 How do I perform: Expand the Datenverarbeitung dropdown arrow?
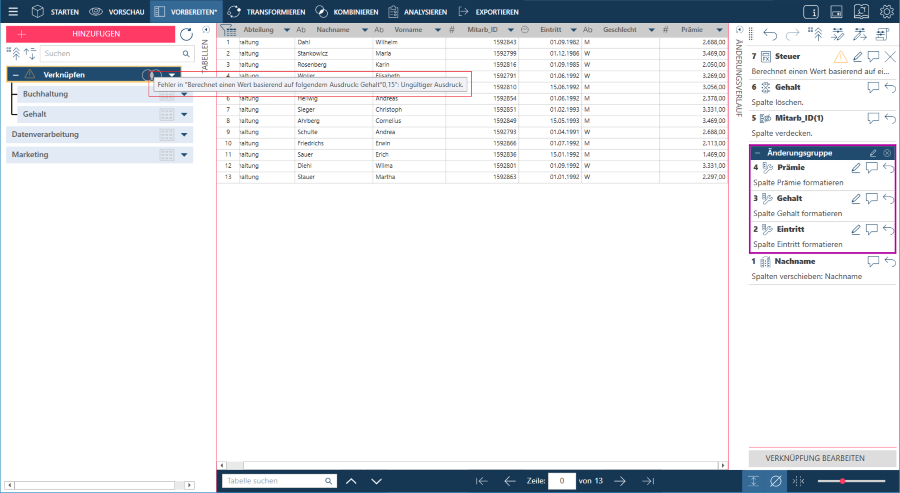(x=185, y=134)
